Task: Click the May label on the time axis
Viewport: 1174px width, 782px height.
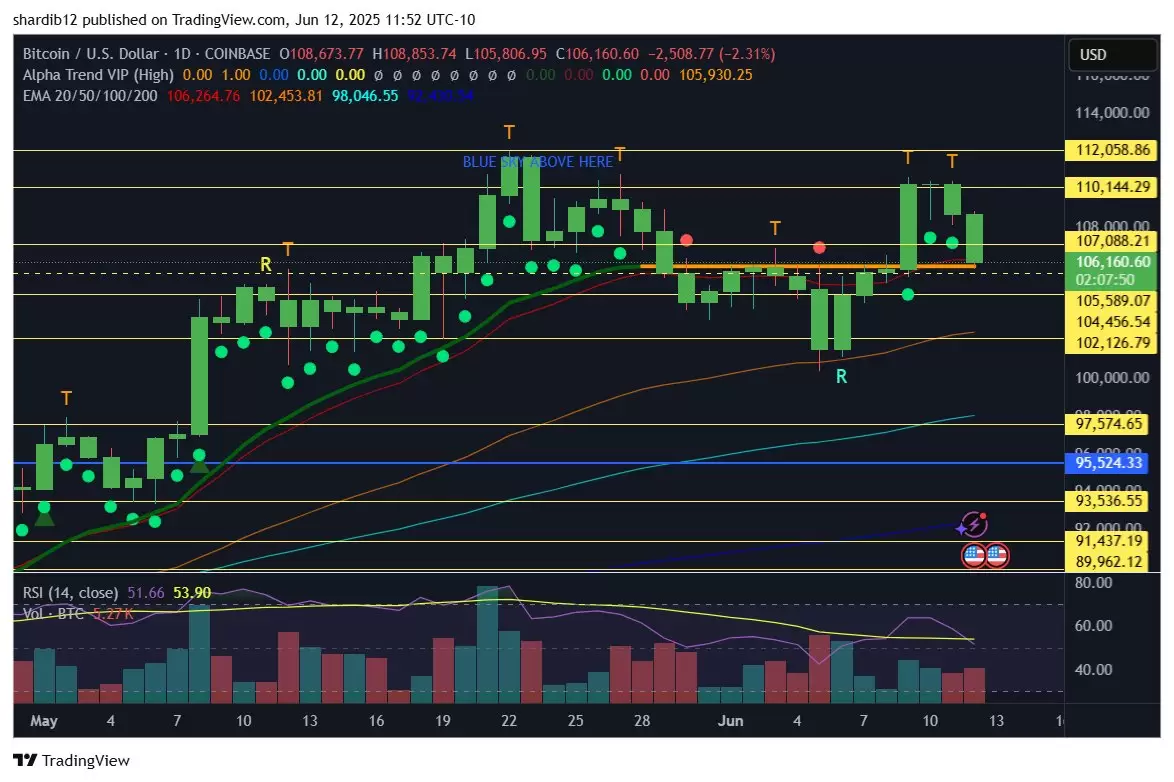Action: (43, 721)
